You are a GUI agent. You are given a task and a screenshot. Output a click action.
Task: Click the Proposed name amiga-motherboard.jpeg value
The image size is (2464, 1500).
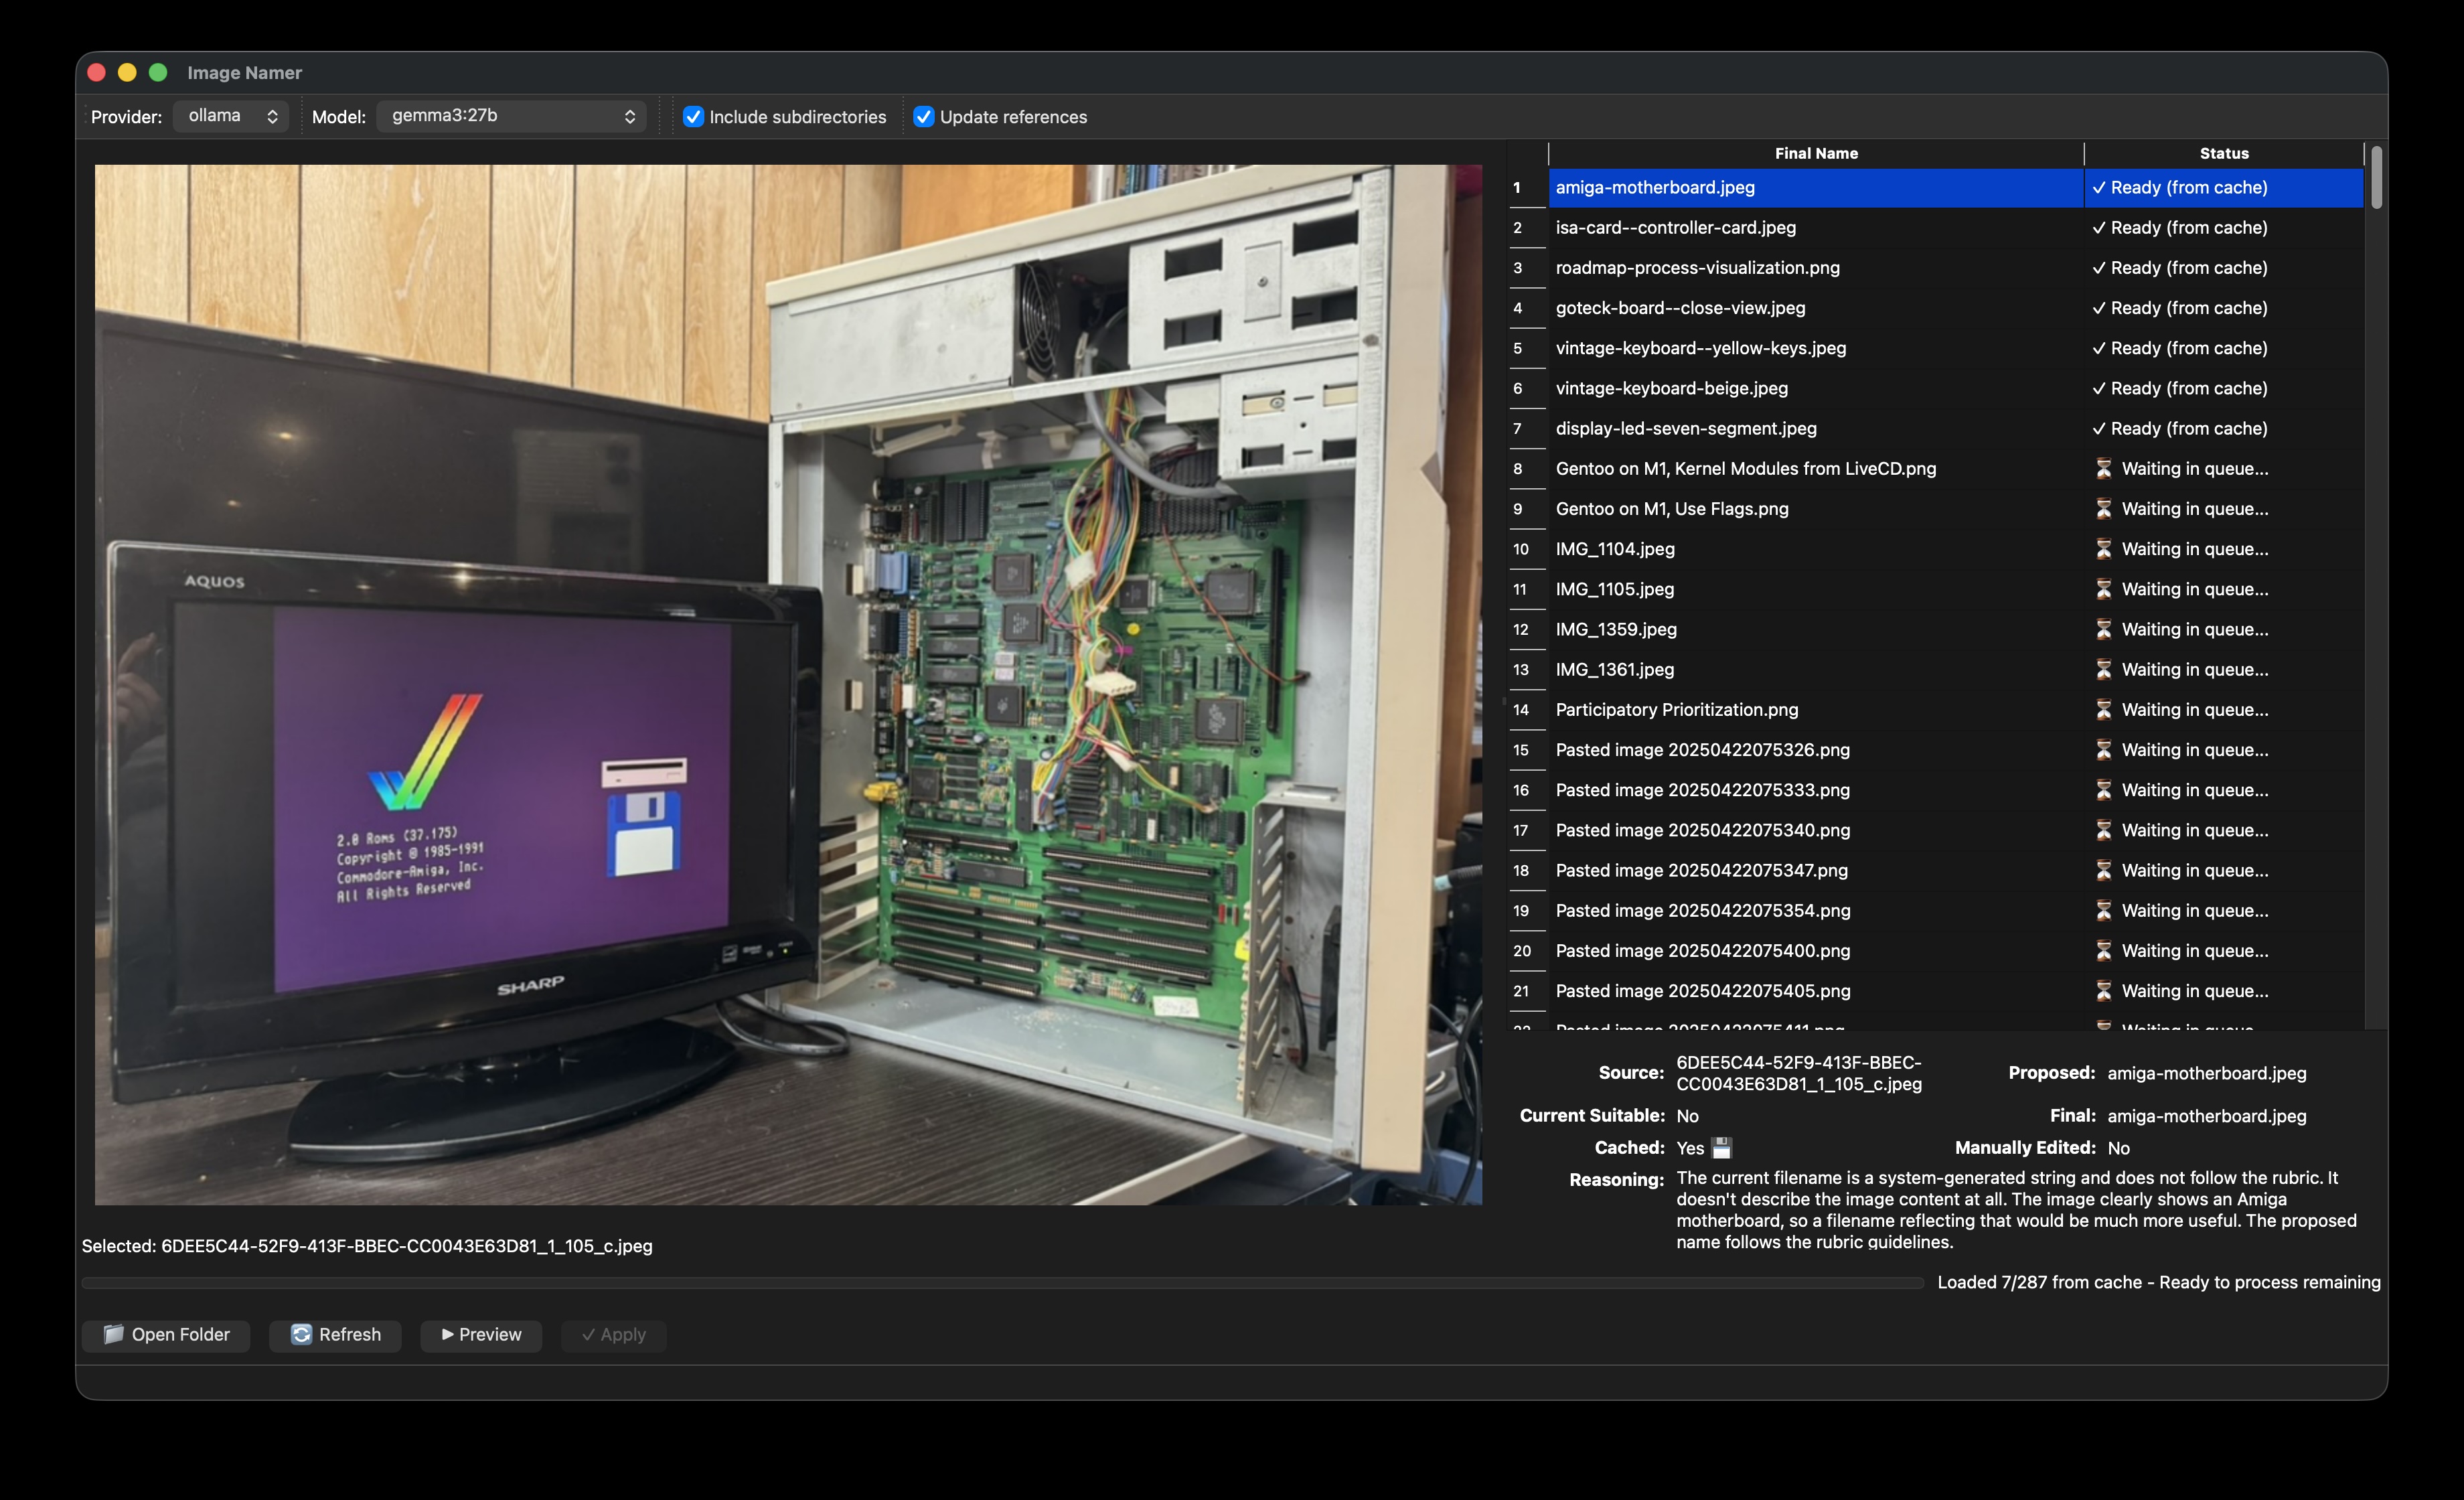[2207, 1073]
